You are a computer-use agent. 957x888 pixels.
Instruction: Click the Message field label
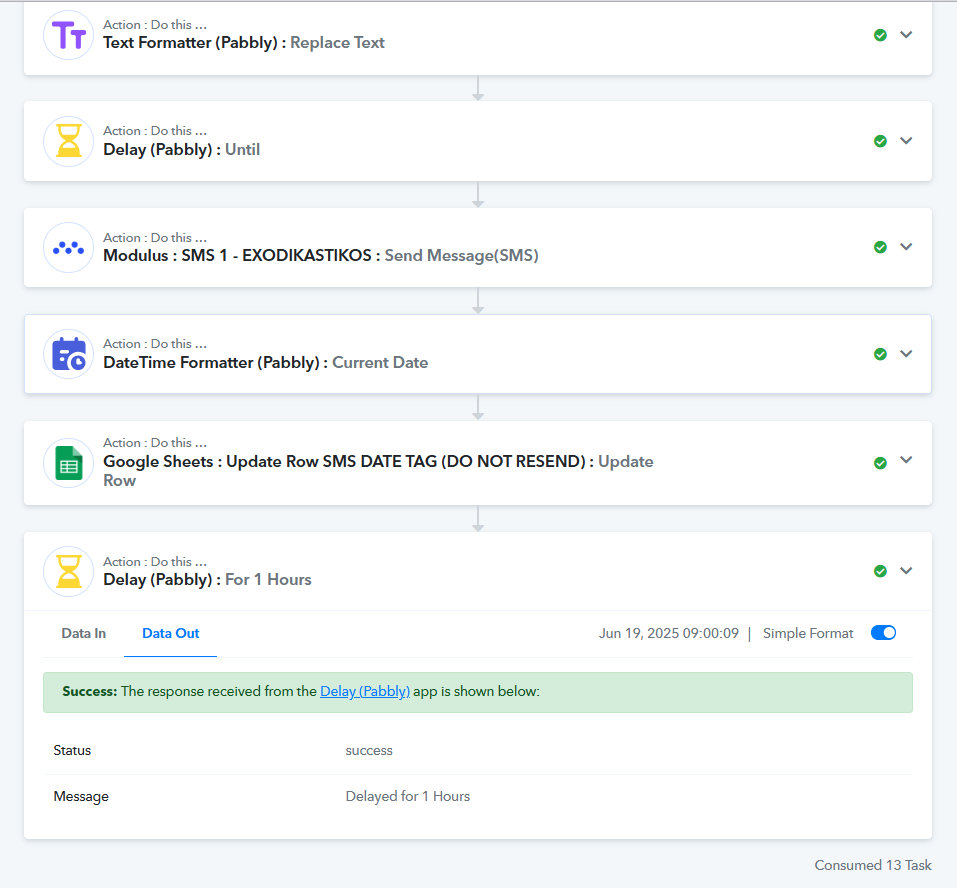click(x=81, y=796)
